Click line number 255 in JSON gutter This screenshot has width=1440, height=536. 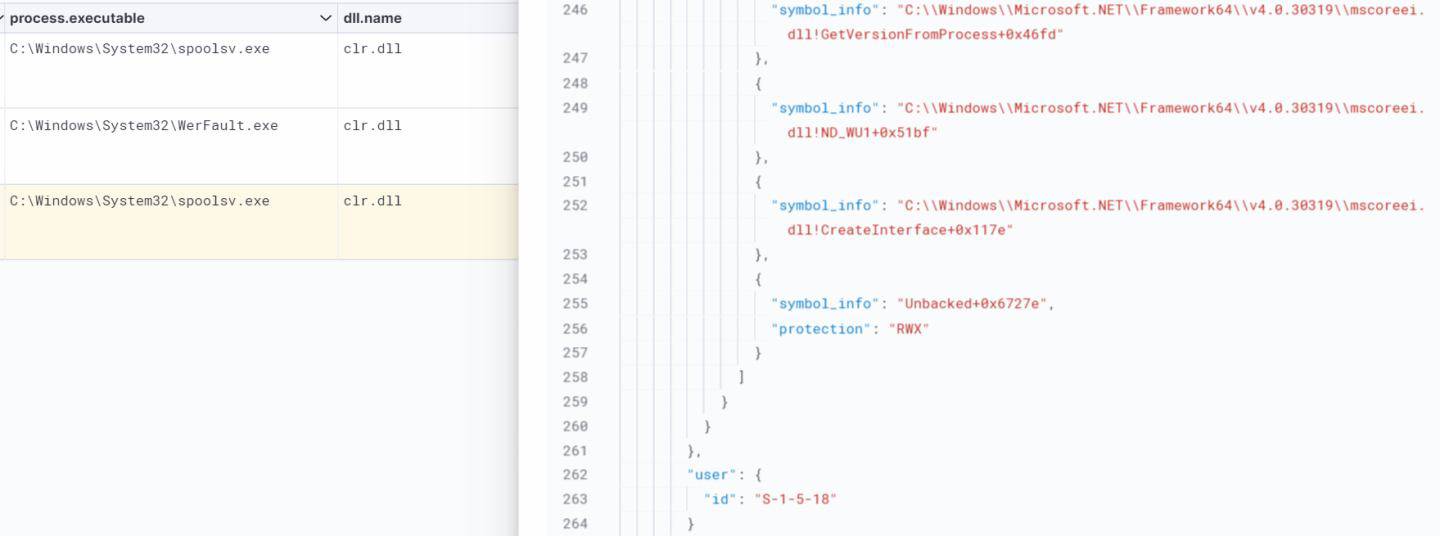point(575,304)
